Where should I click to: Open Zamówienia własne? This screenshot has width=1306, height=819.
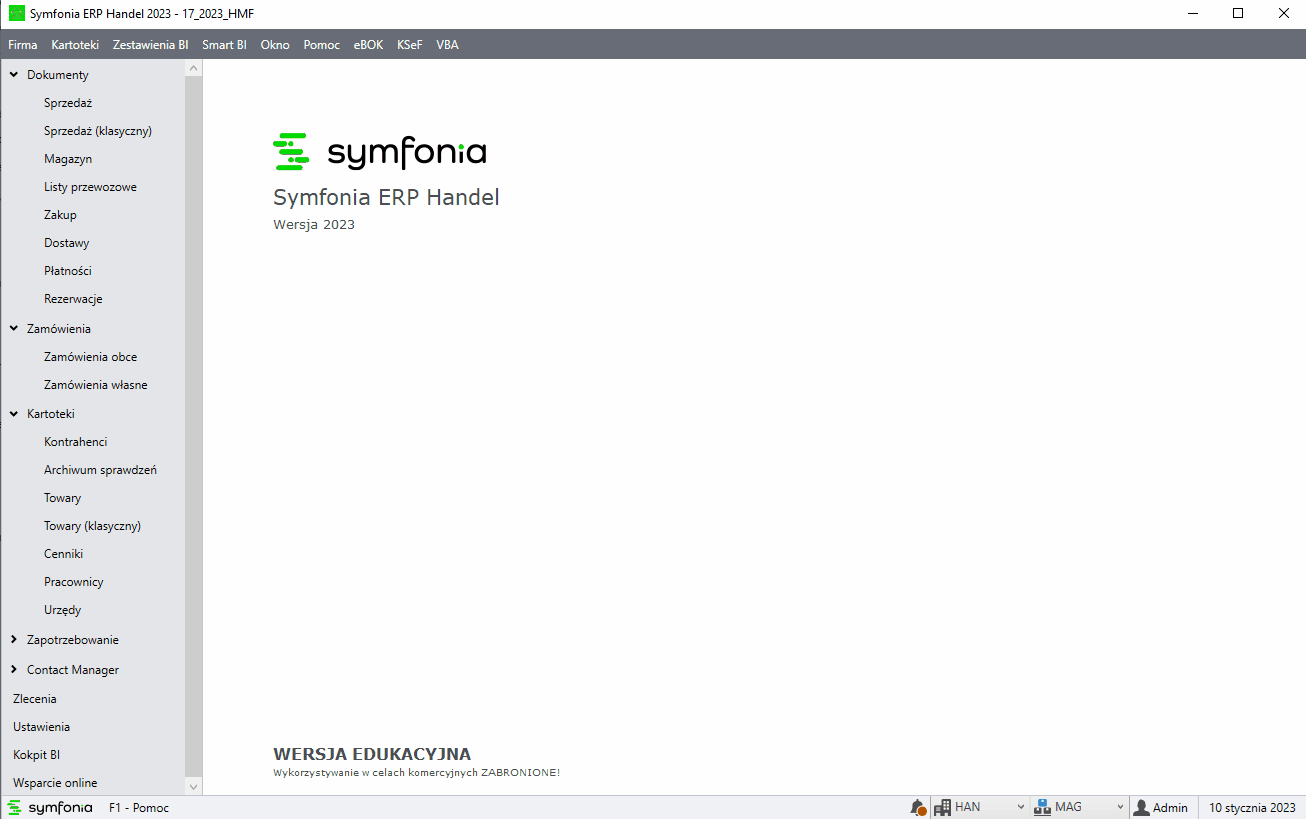coord(96,385)
